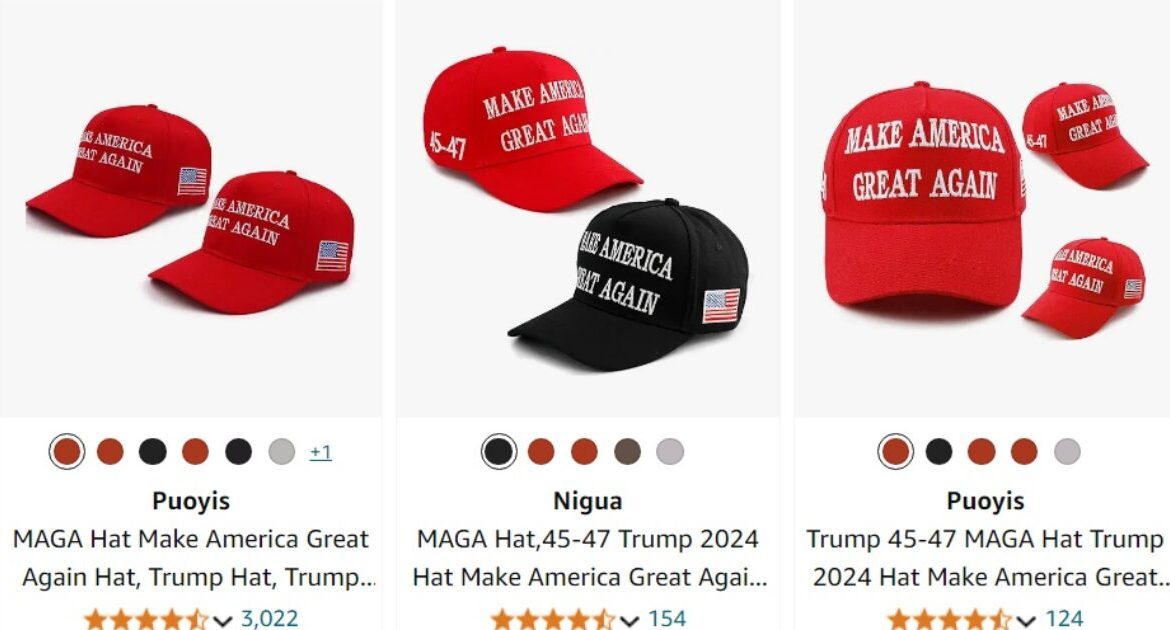
Task: Open the 124 reviews link
Action: point(1064,619)
